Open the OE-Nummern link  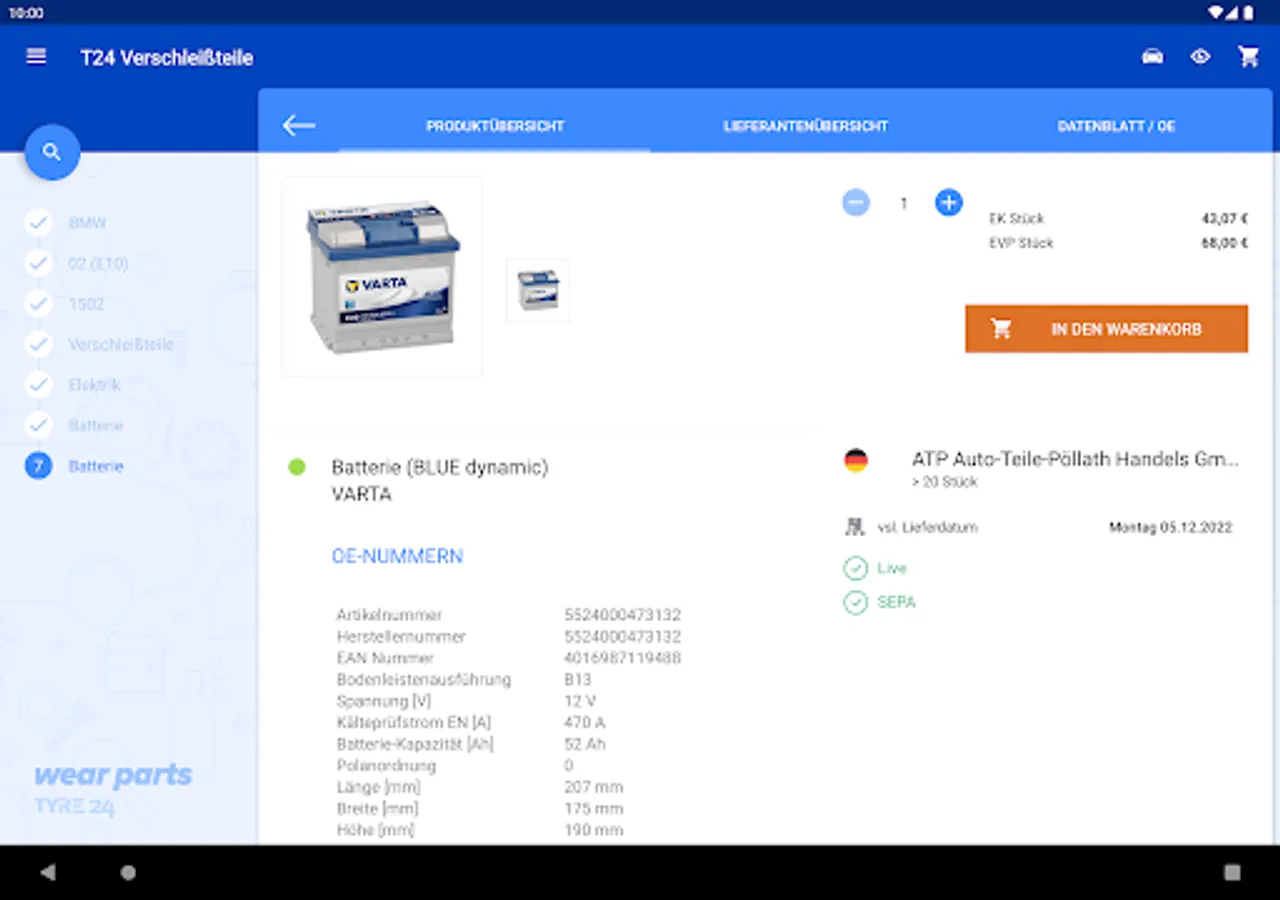(x=397, y=556)
